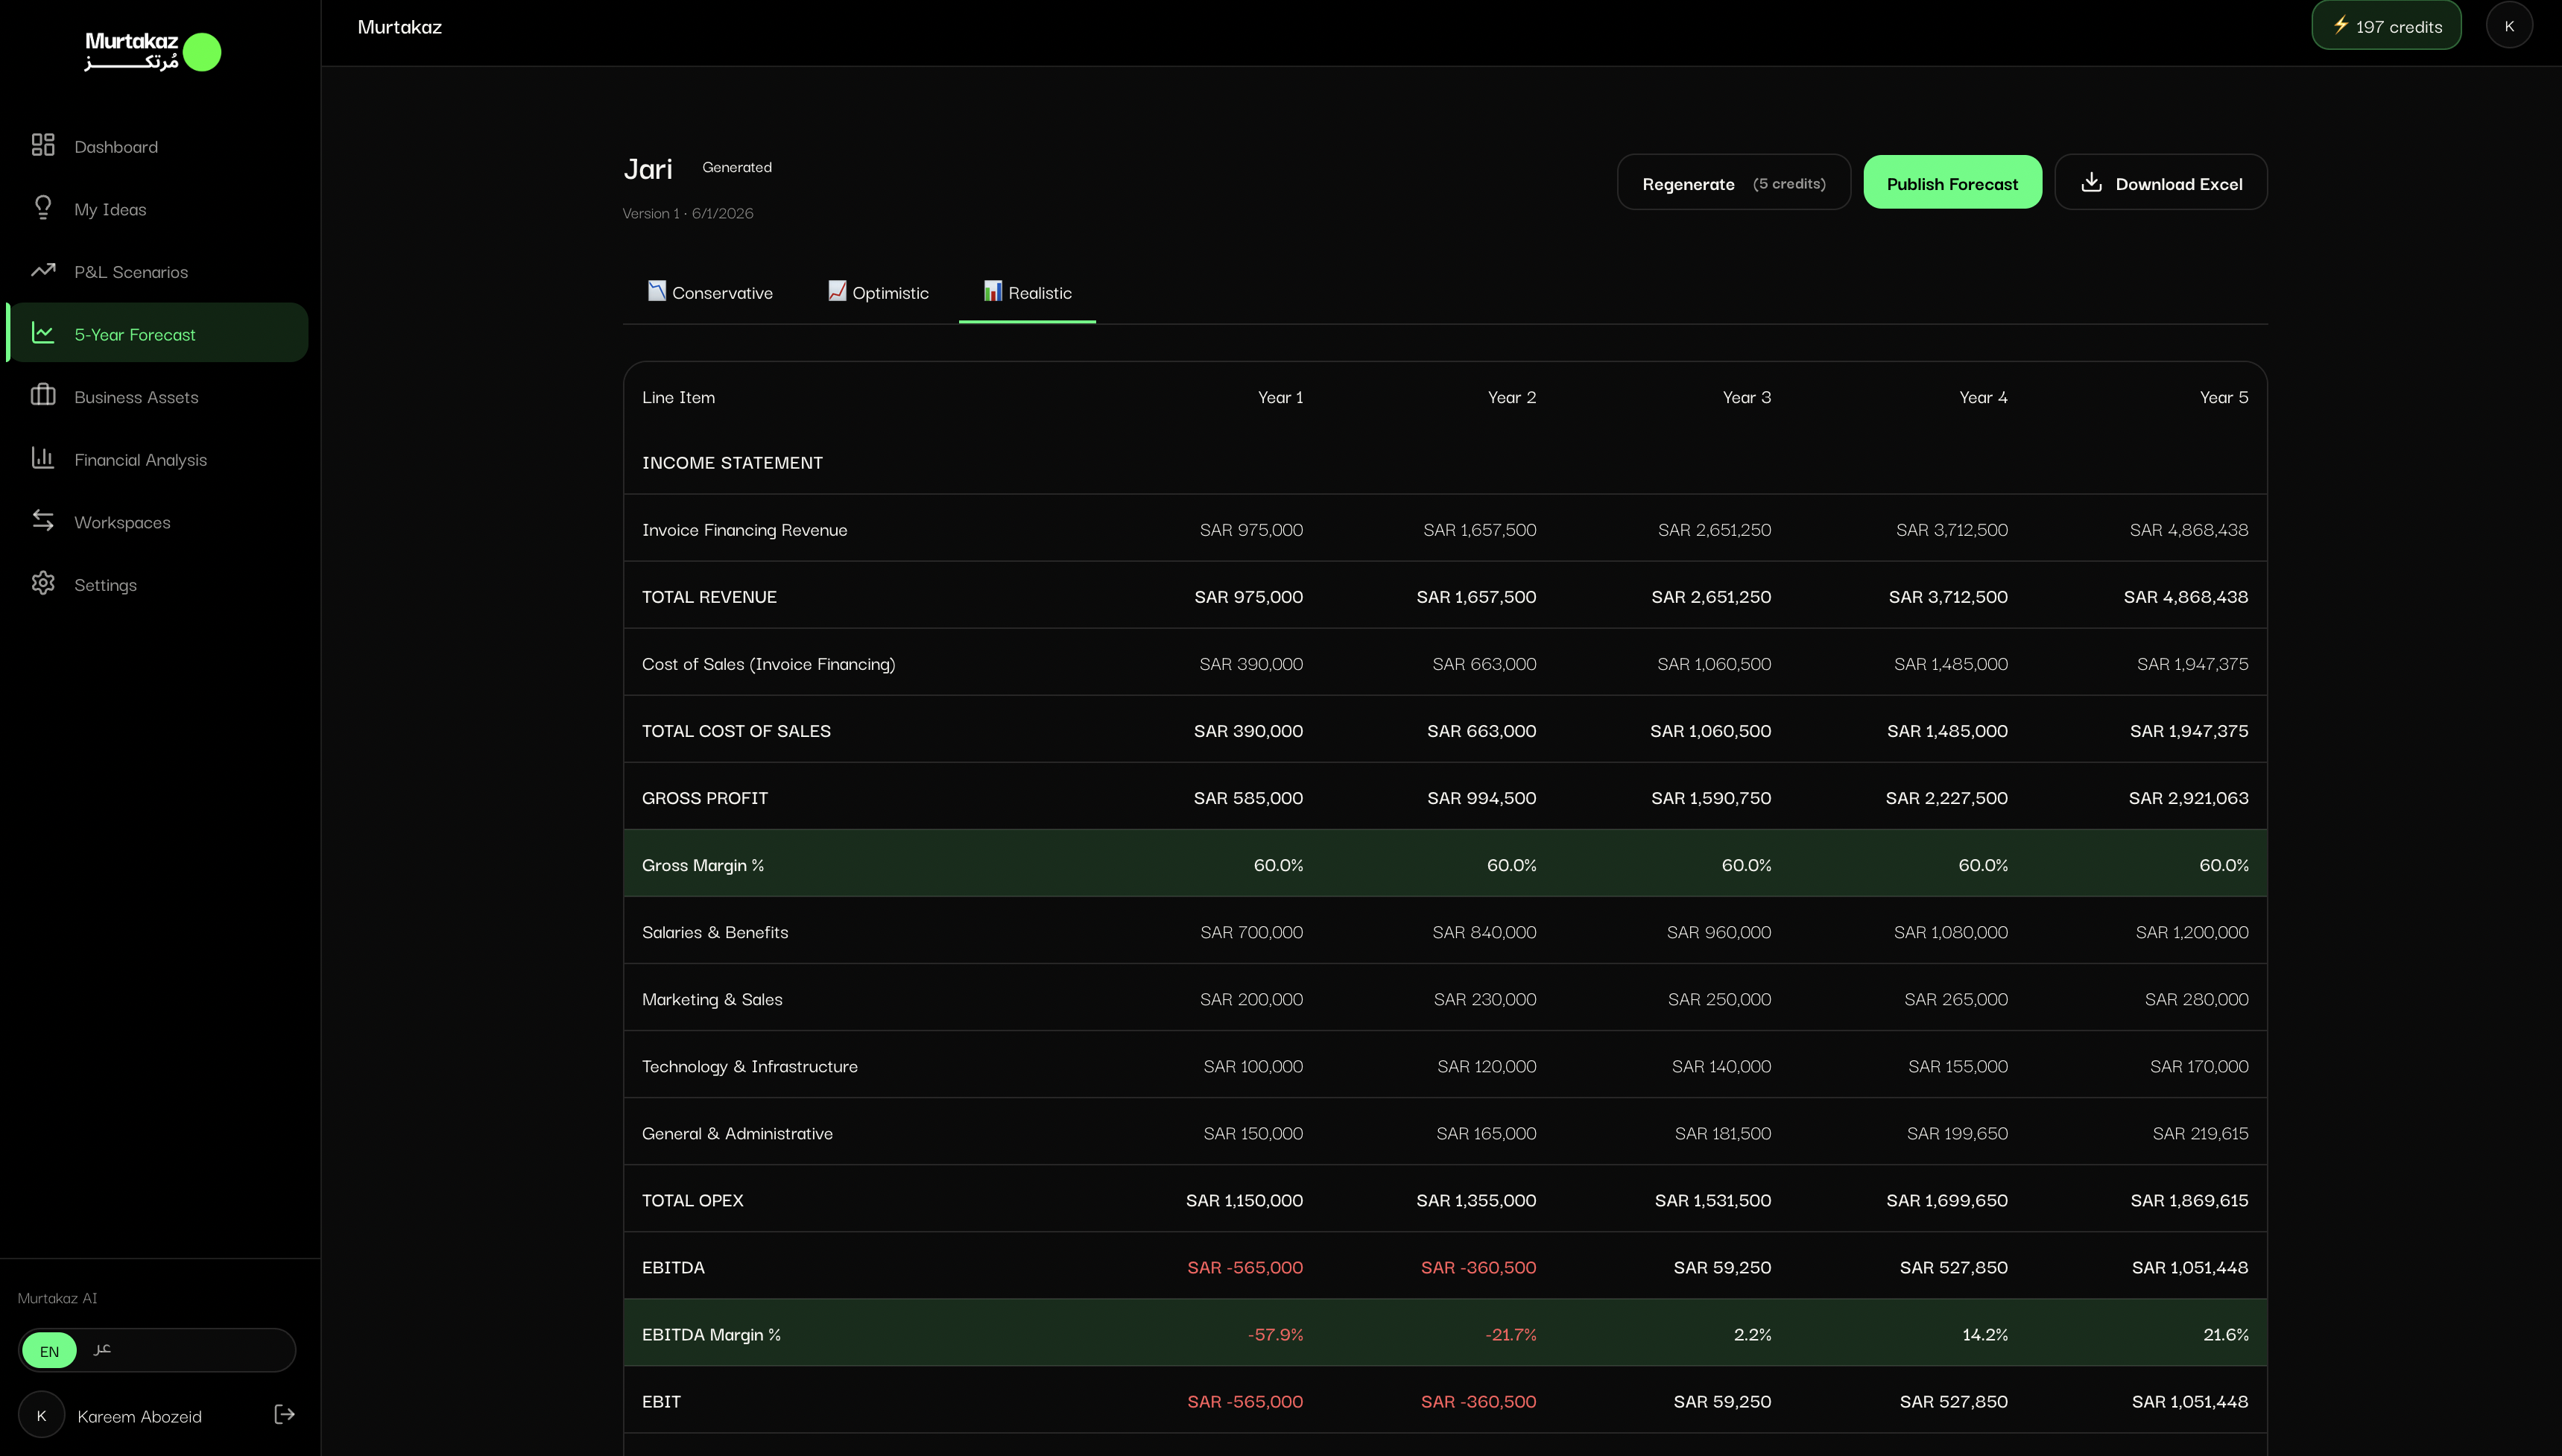The image size is (2562, 1456).
Task: Click the 197 credits badge
Action: pyautogui.click(x=2386, y=26)
